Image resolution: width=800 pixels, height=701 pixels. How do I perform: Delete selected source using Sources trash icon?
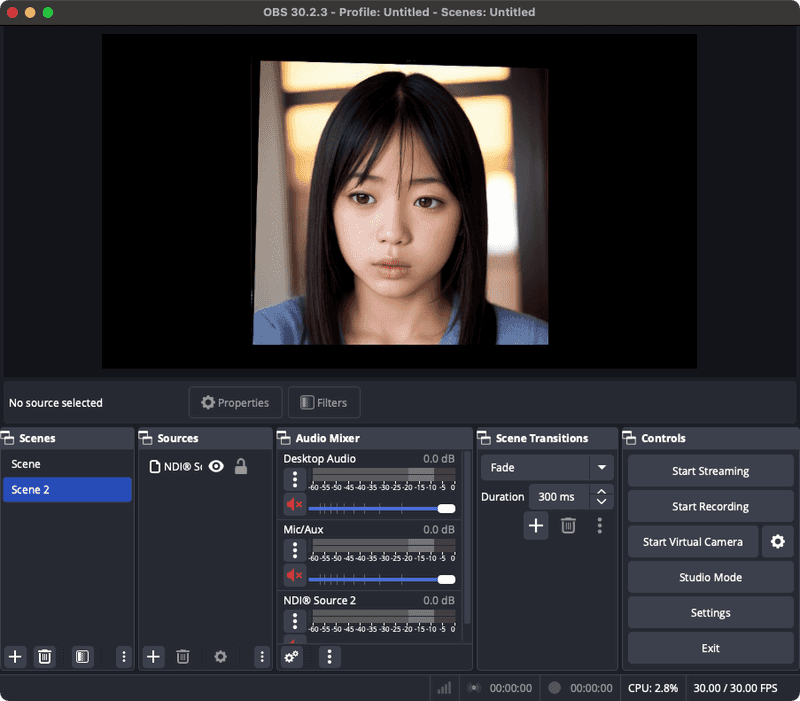(183, 657)
